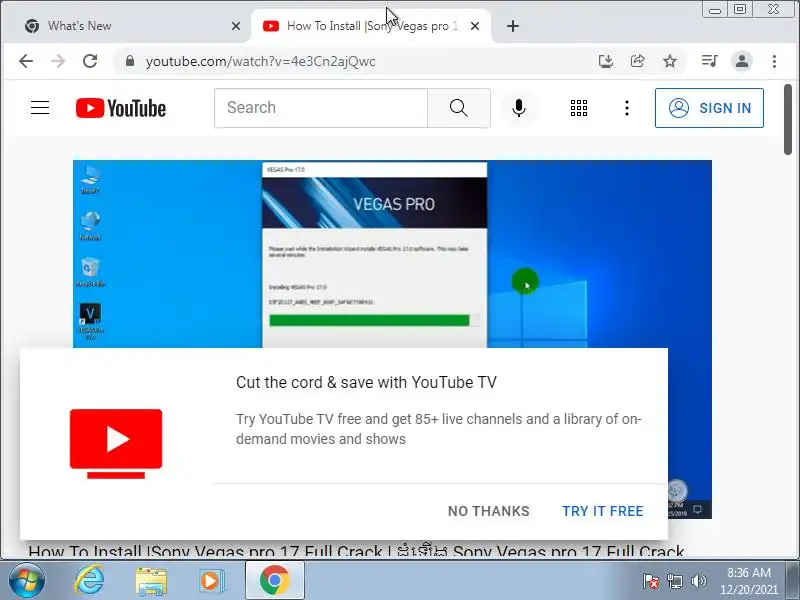Open the volume speaker icon in tray
Screen dimensions: 800x600
698,581
